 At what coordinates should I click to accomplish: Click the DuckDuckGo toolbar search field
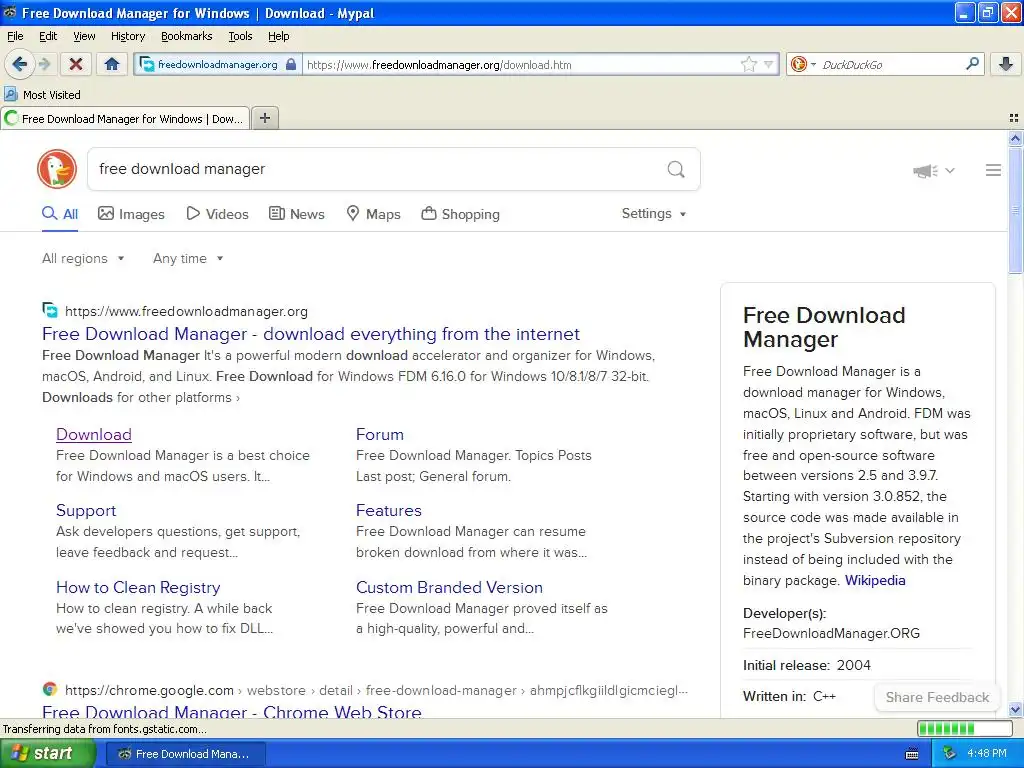(x=890, y=64)
